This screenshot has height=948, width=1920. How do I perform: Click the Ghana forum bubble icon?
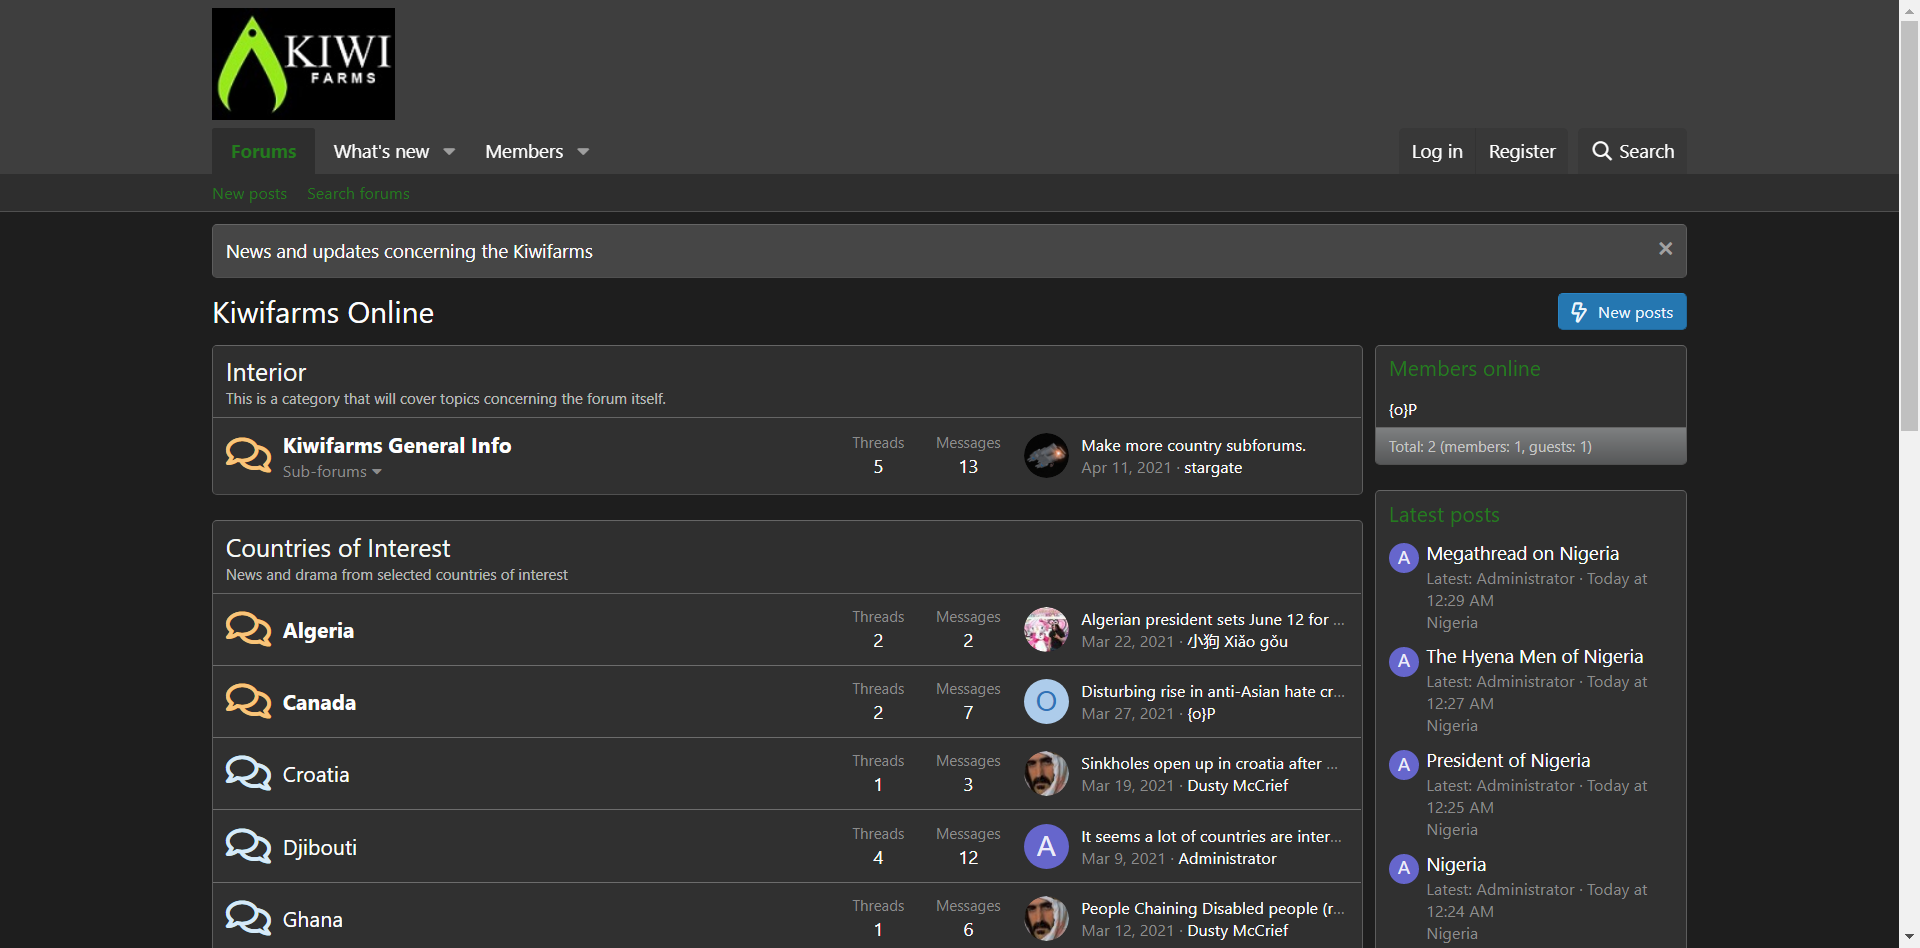tap(248, 919)
